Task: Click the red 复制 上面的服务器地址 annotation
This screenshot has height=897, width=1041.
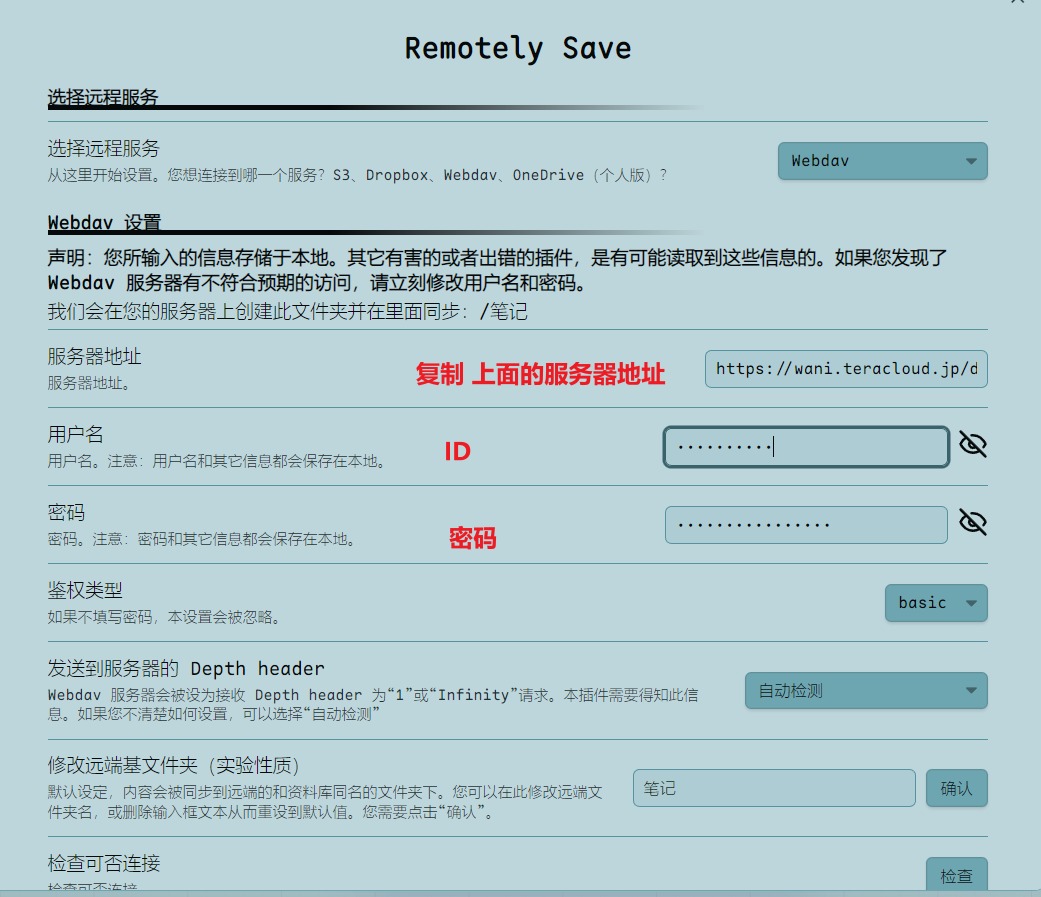Action: pyautogui.click(x=540, y=375)
